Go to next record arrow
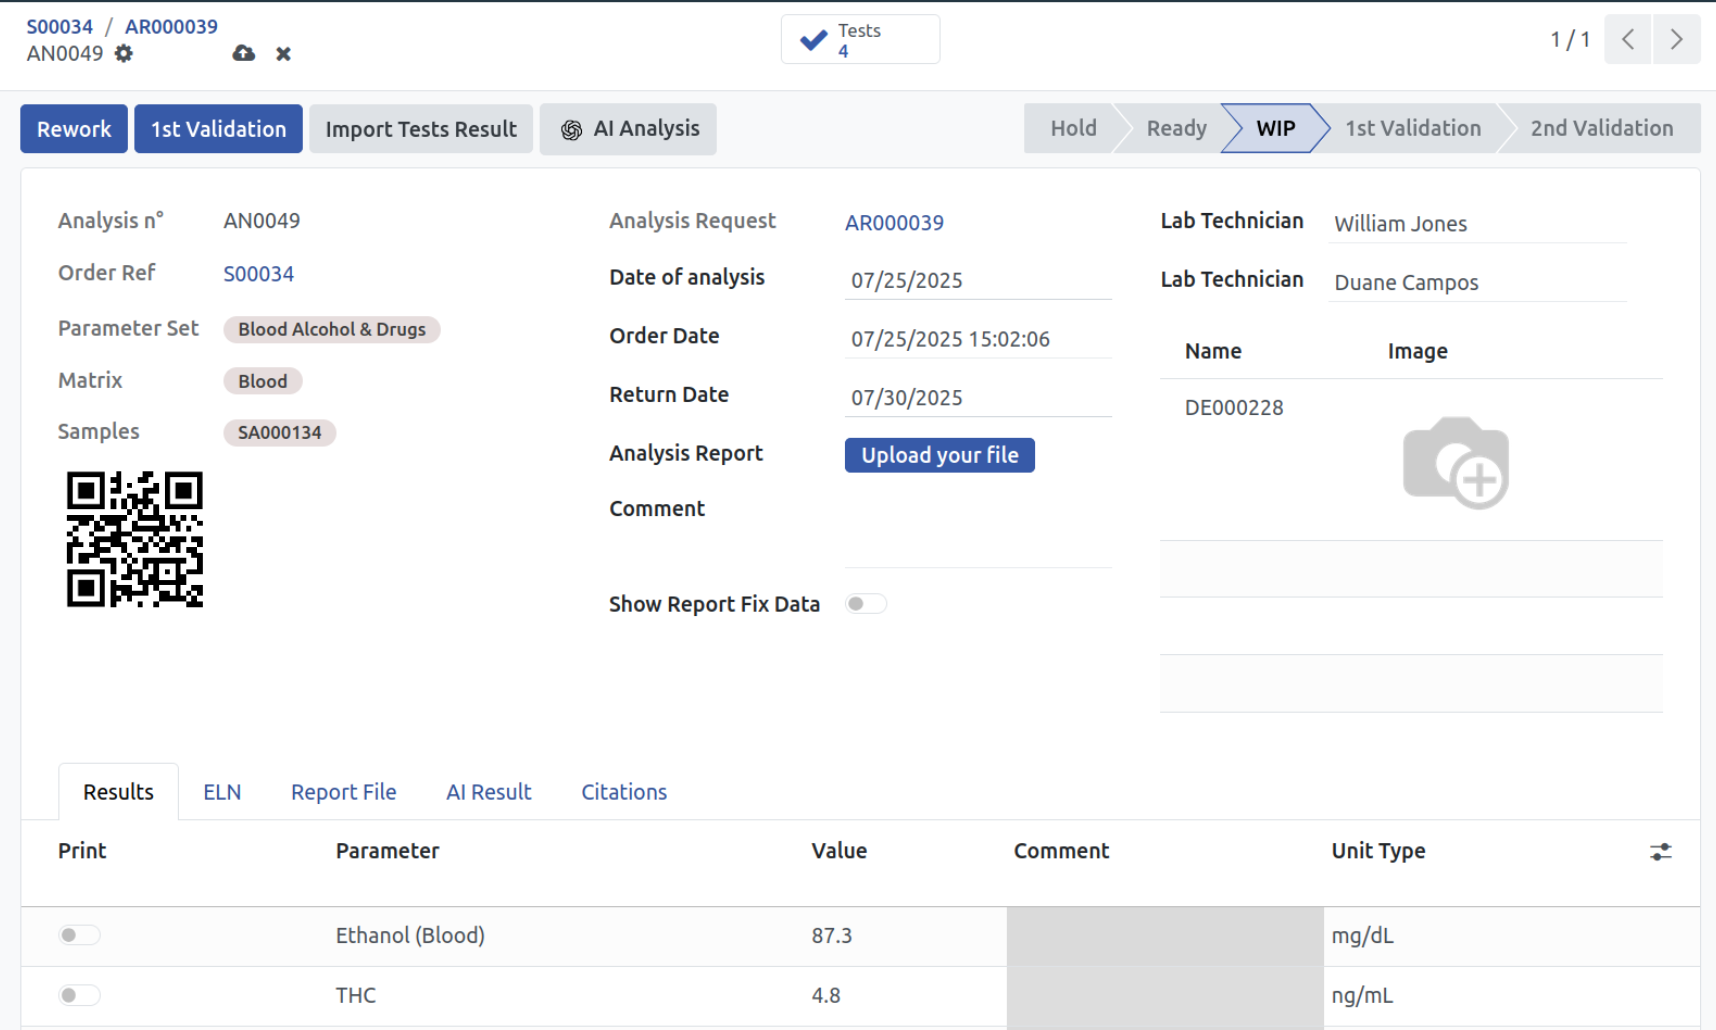This screenshot has height=1030, width=1716. click(x=1677, y=39)
